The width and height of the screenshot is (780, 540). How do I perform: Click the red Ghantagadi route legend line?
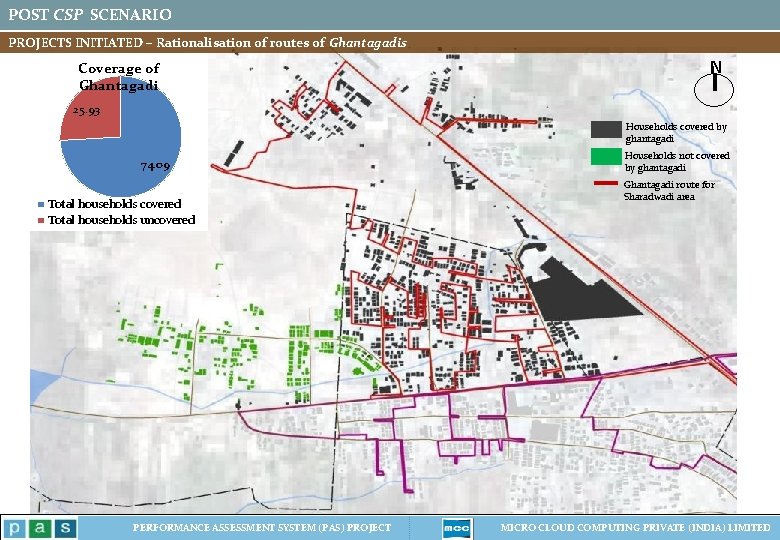606,184
